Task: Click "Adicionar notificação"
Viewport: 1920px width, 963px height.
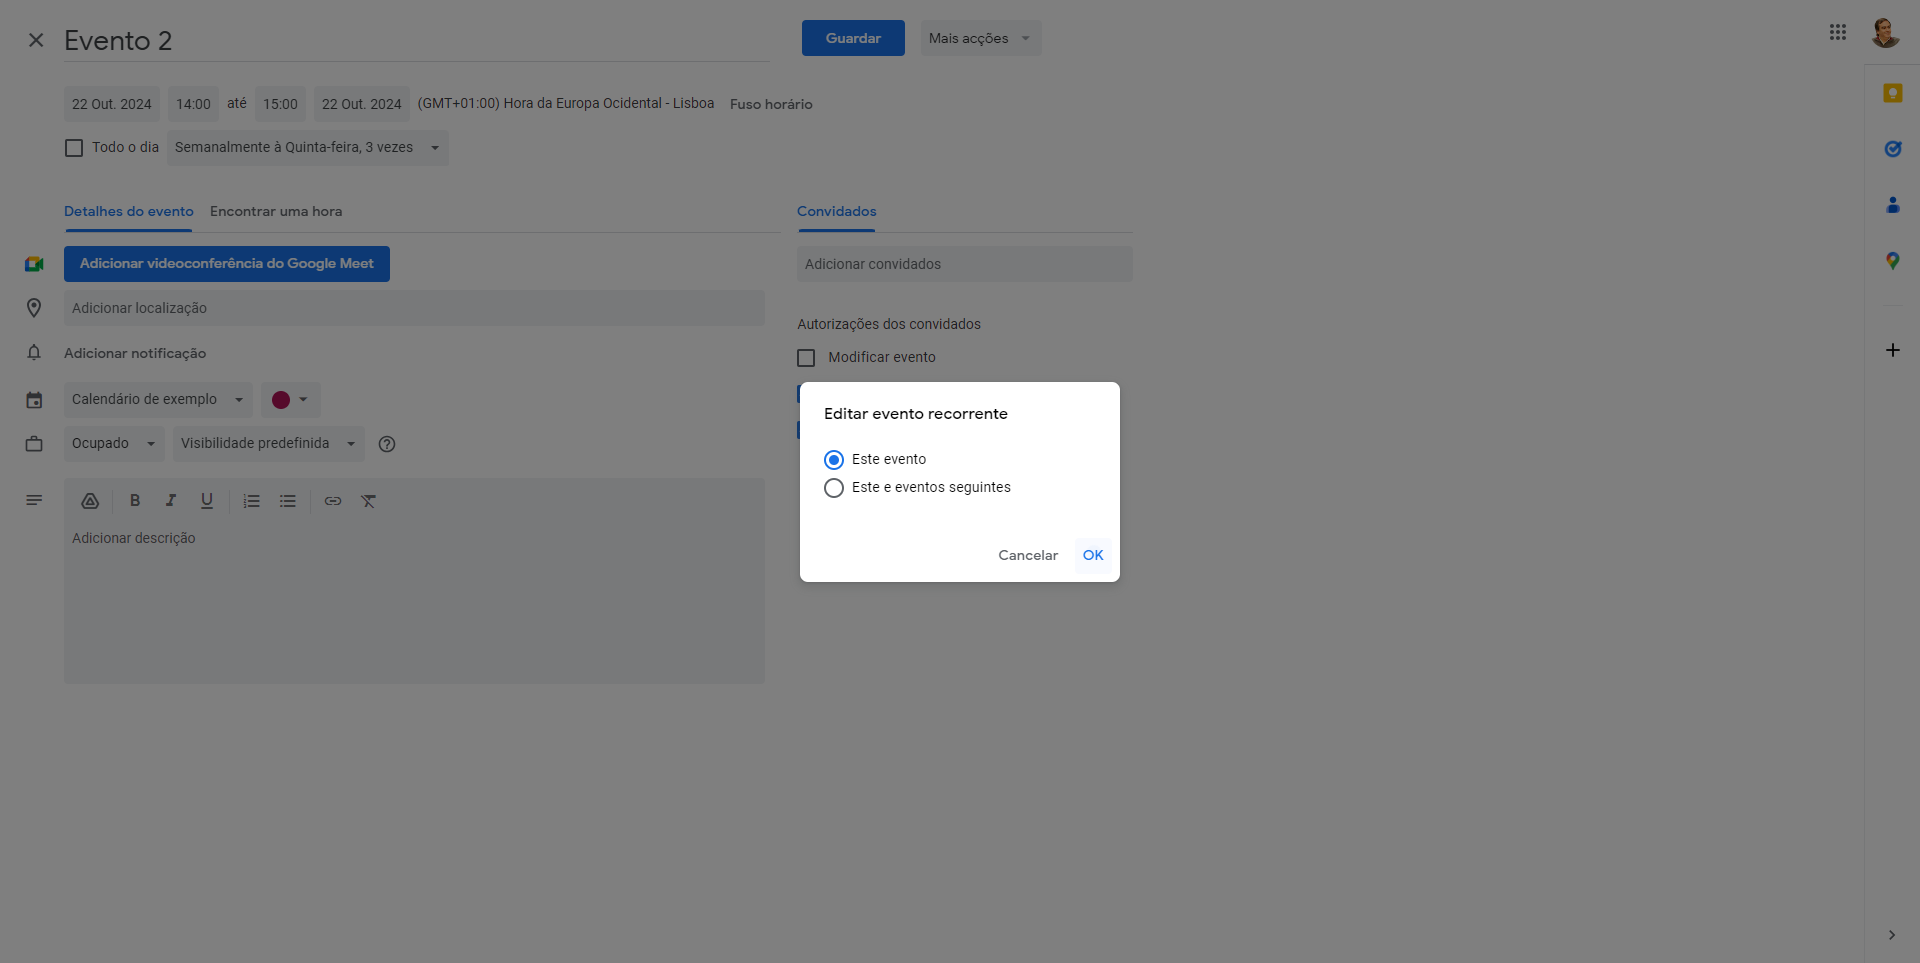Action: (135, 353)
